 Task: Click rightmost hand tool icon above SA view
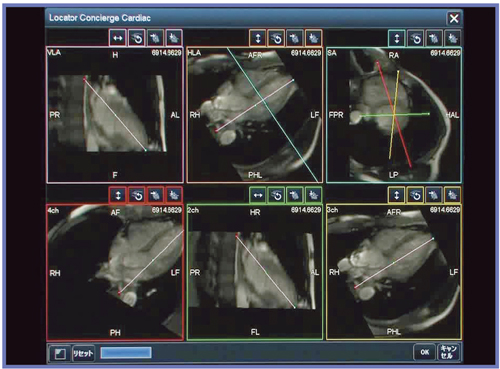point(453,38)
